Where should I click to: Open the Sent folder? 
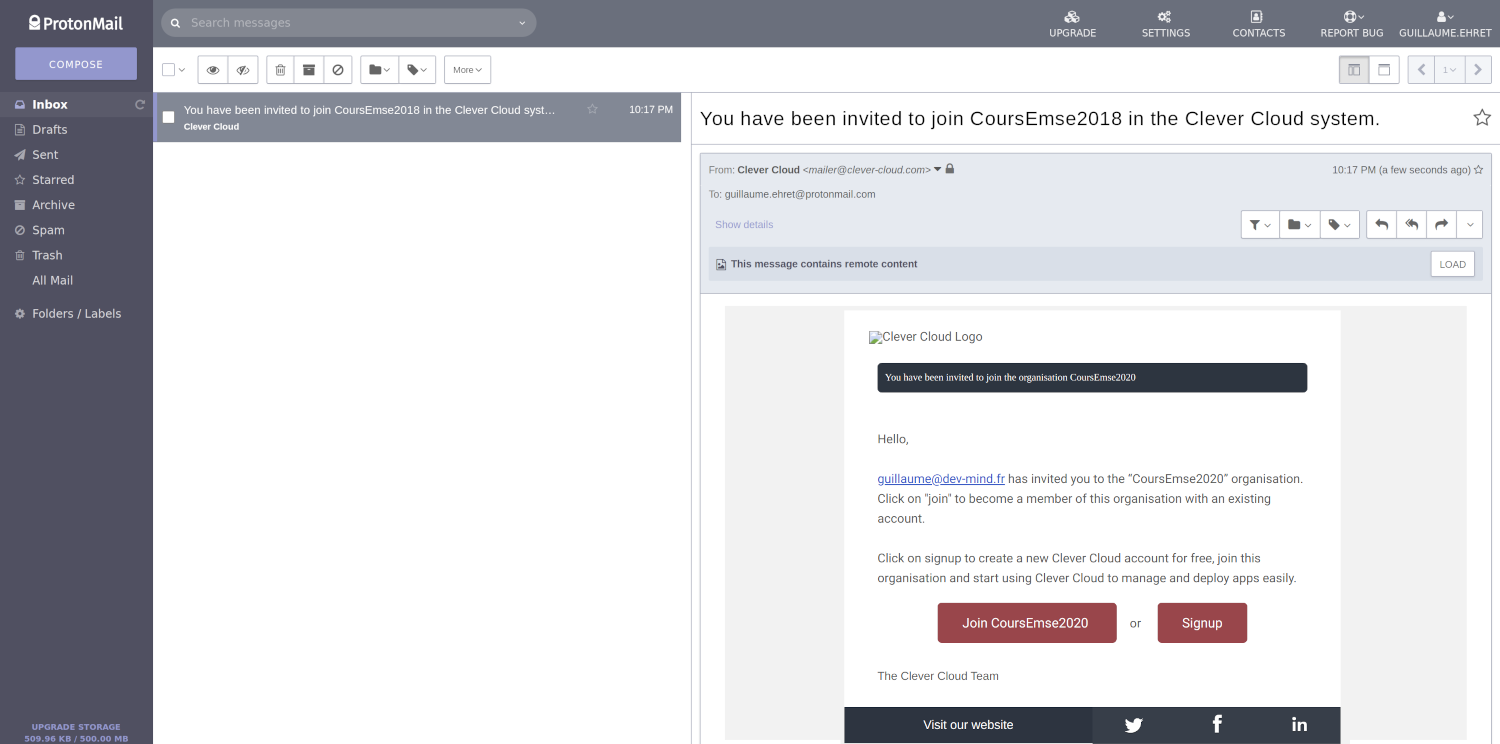click(45, 154)
